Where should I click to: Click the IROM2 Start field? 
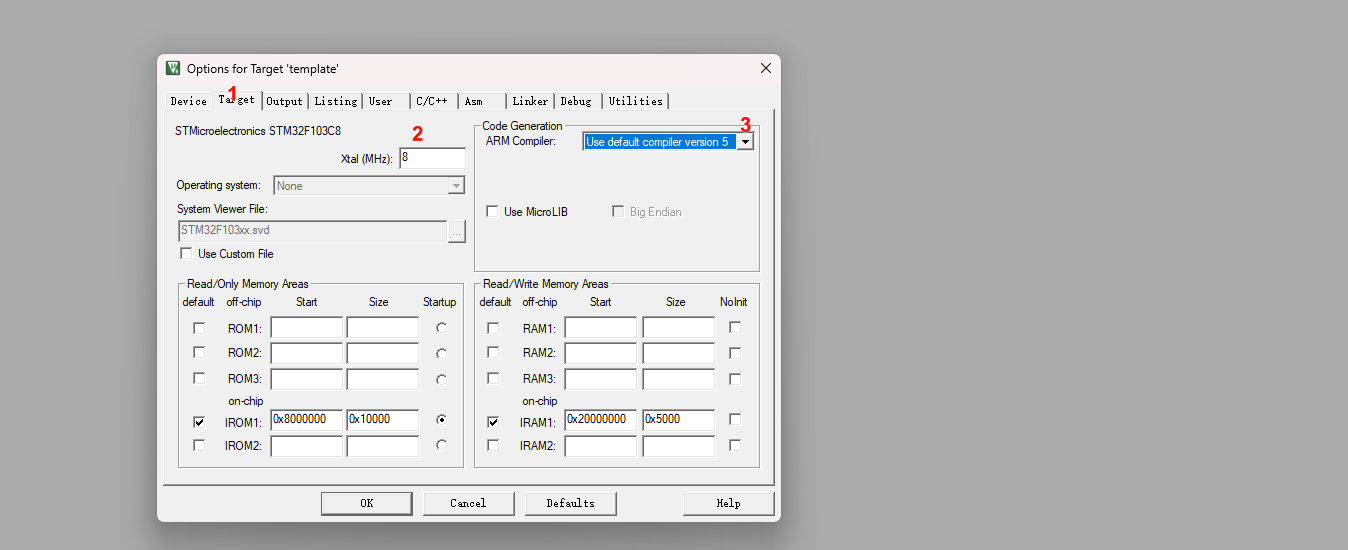coord(306,446)
